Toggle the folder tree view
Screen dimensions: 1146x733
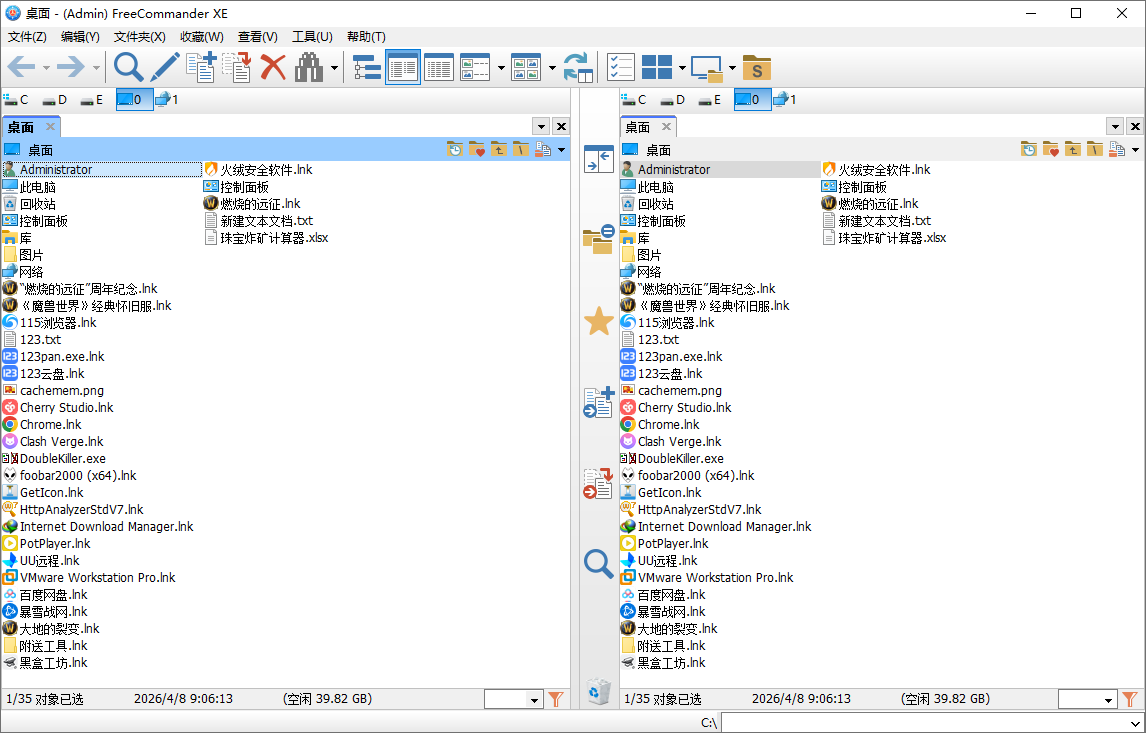click(x=366, y=67)
